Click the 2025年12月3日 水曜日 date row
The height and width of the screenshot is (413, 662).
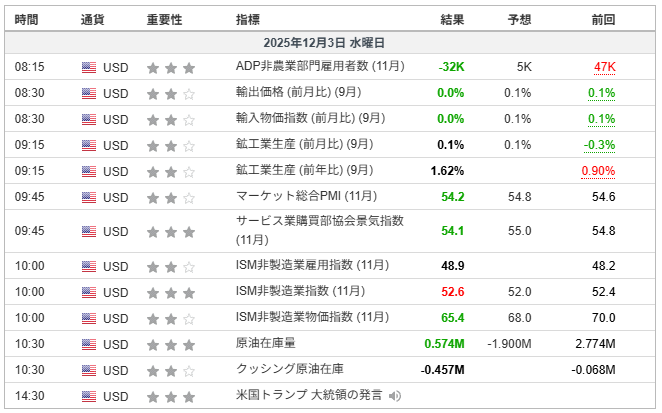[x=330, y=43]
